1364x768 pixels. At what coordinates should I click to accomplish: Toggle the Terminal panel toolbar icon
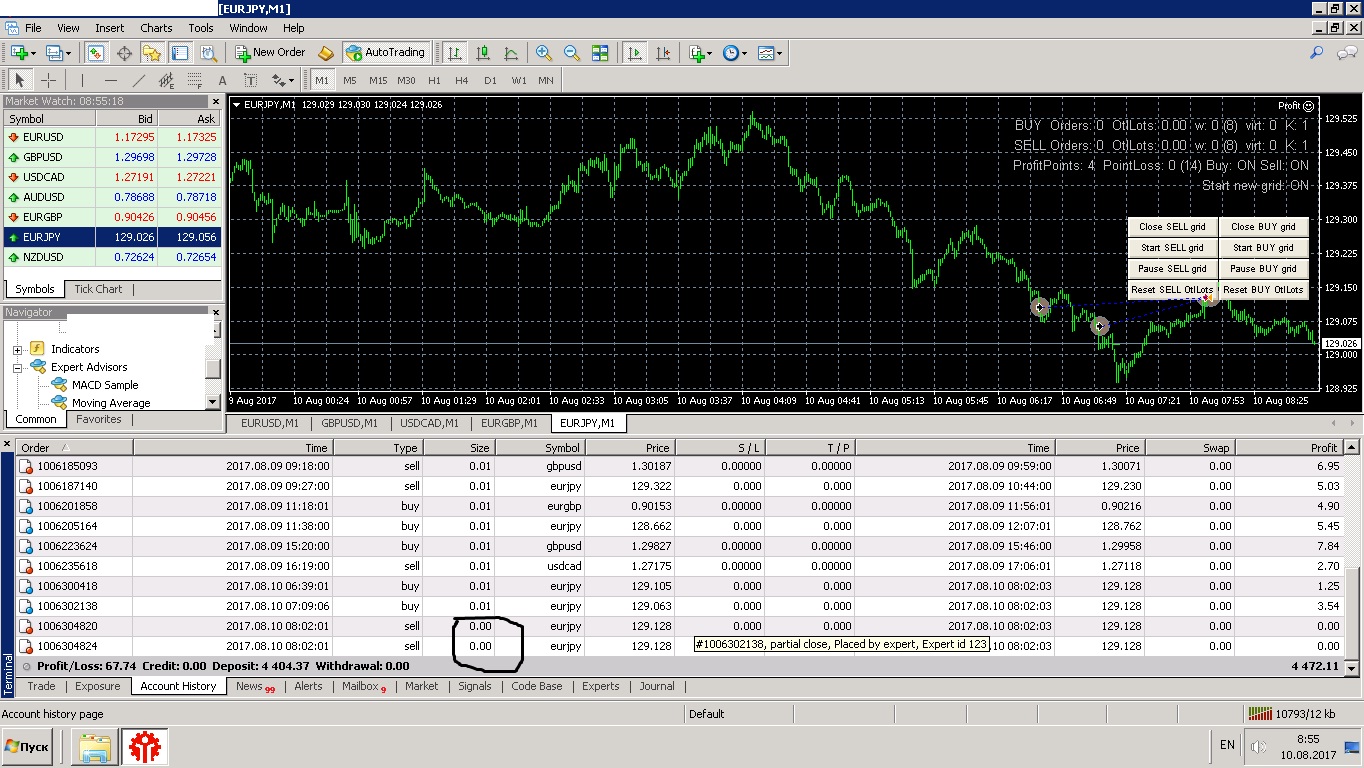coord(180,53)
